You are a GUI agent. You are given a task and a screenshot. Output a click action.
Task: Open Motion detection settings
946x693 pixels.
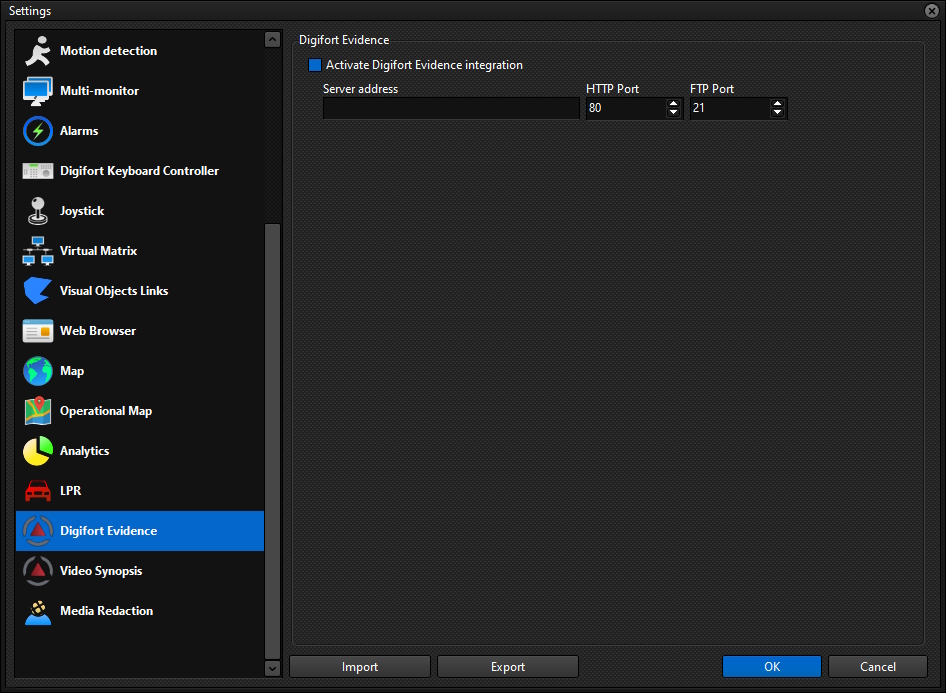[140, 51]
